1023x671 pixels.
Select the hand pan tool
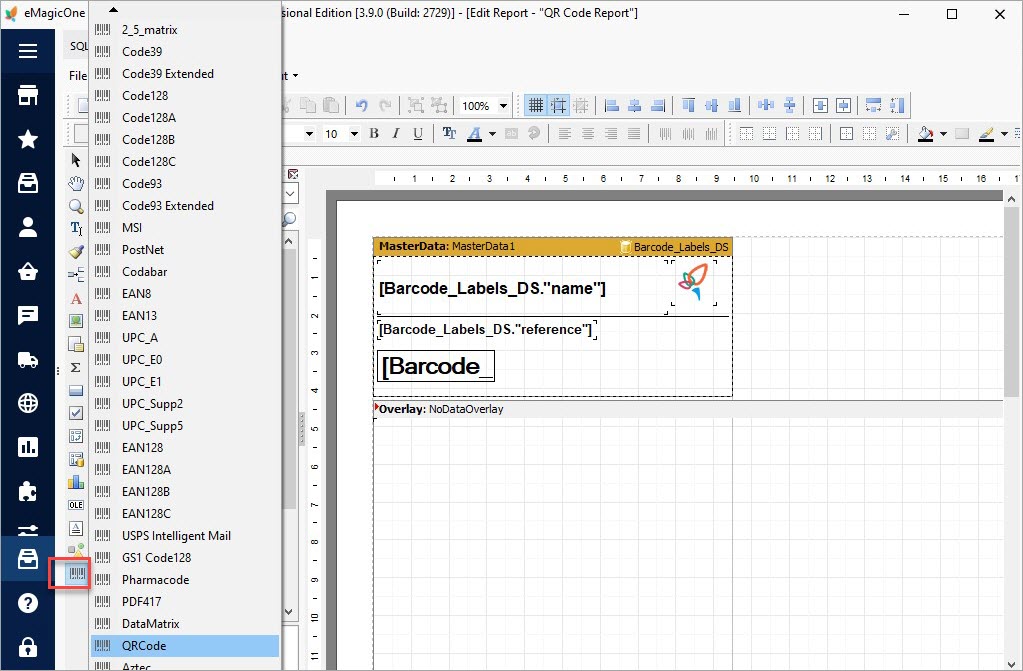point(76,183)
